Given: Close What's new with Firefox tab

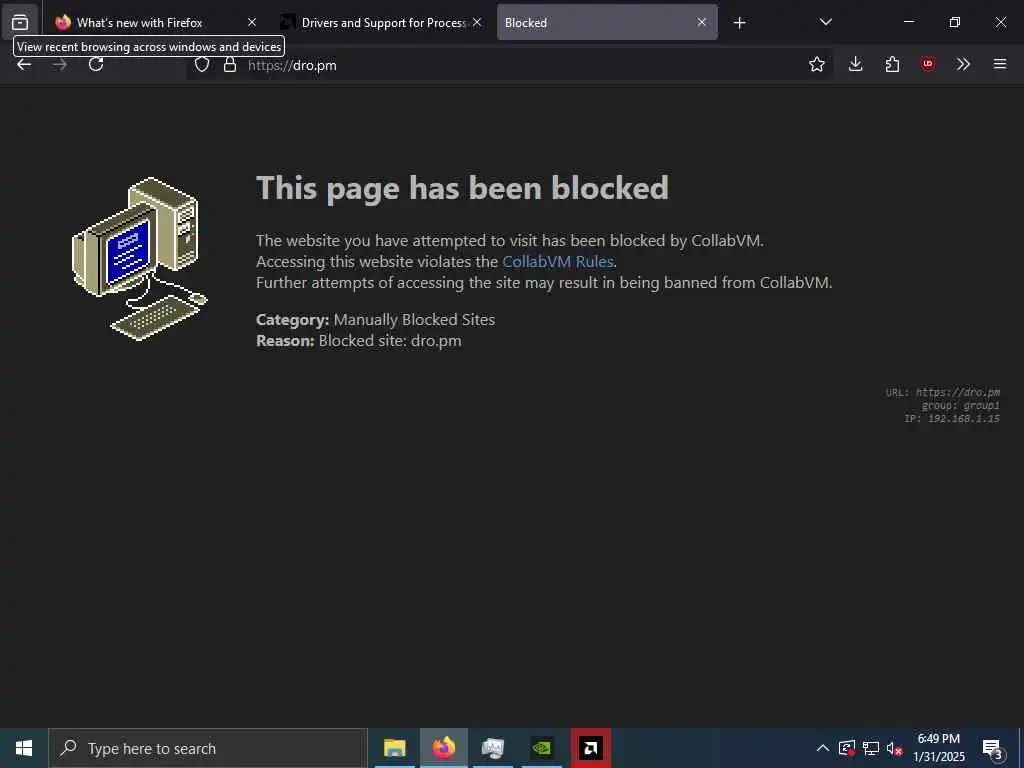Looking at the screenshot, I should coord(251,22).
